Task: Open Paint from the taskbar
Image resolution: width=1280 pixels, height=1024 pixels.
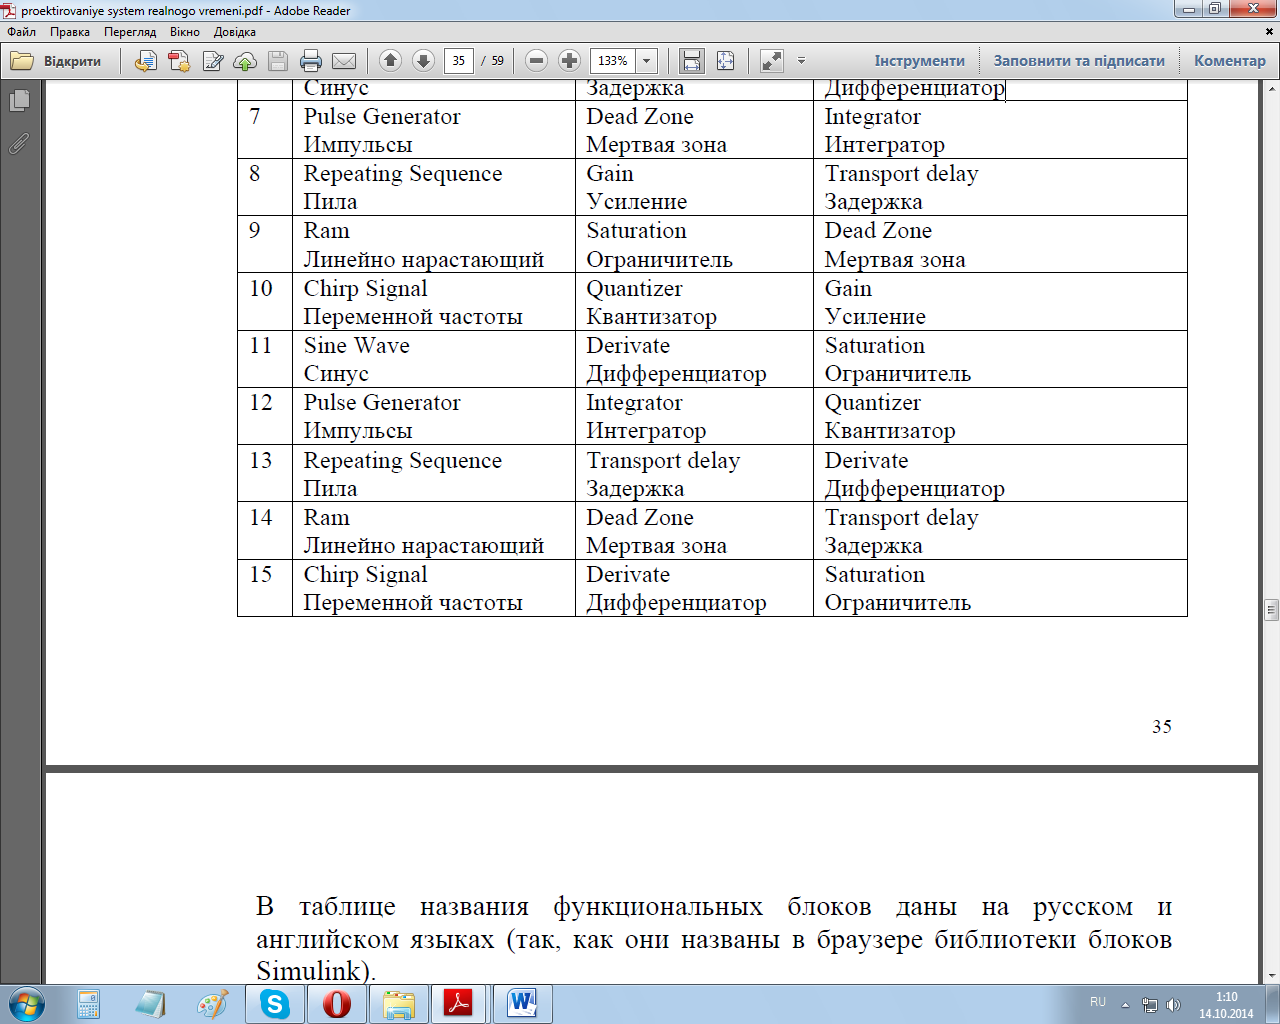Action: 212,1004
